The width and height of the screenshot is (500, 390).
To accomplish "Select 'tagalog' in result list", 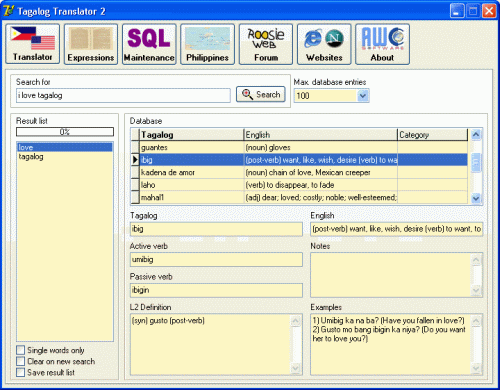I will click(65, 156).
